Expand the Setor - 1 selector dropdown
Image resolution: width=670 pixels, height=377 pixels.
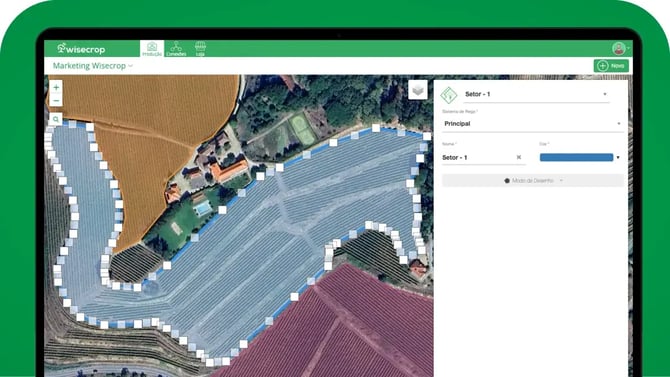pos(536,94)
